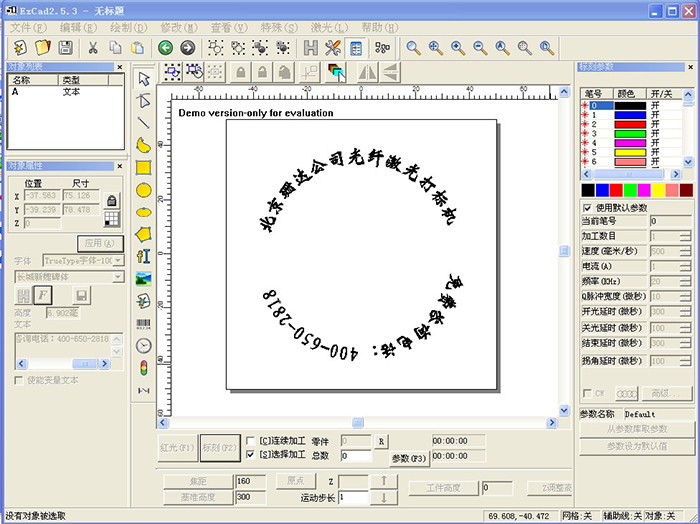This screenshot has width=700, height=524.
Task: Click the 频率(KHz) spinner control
Action: 685,282
